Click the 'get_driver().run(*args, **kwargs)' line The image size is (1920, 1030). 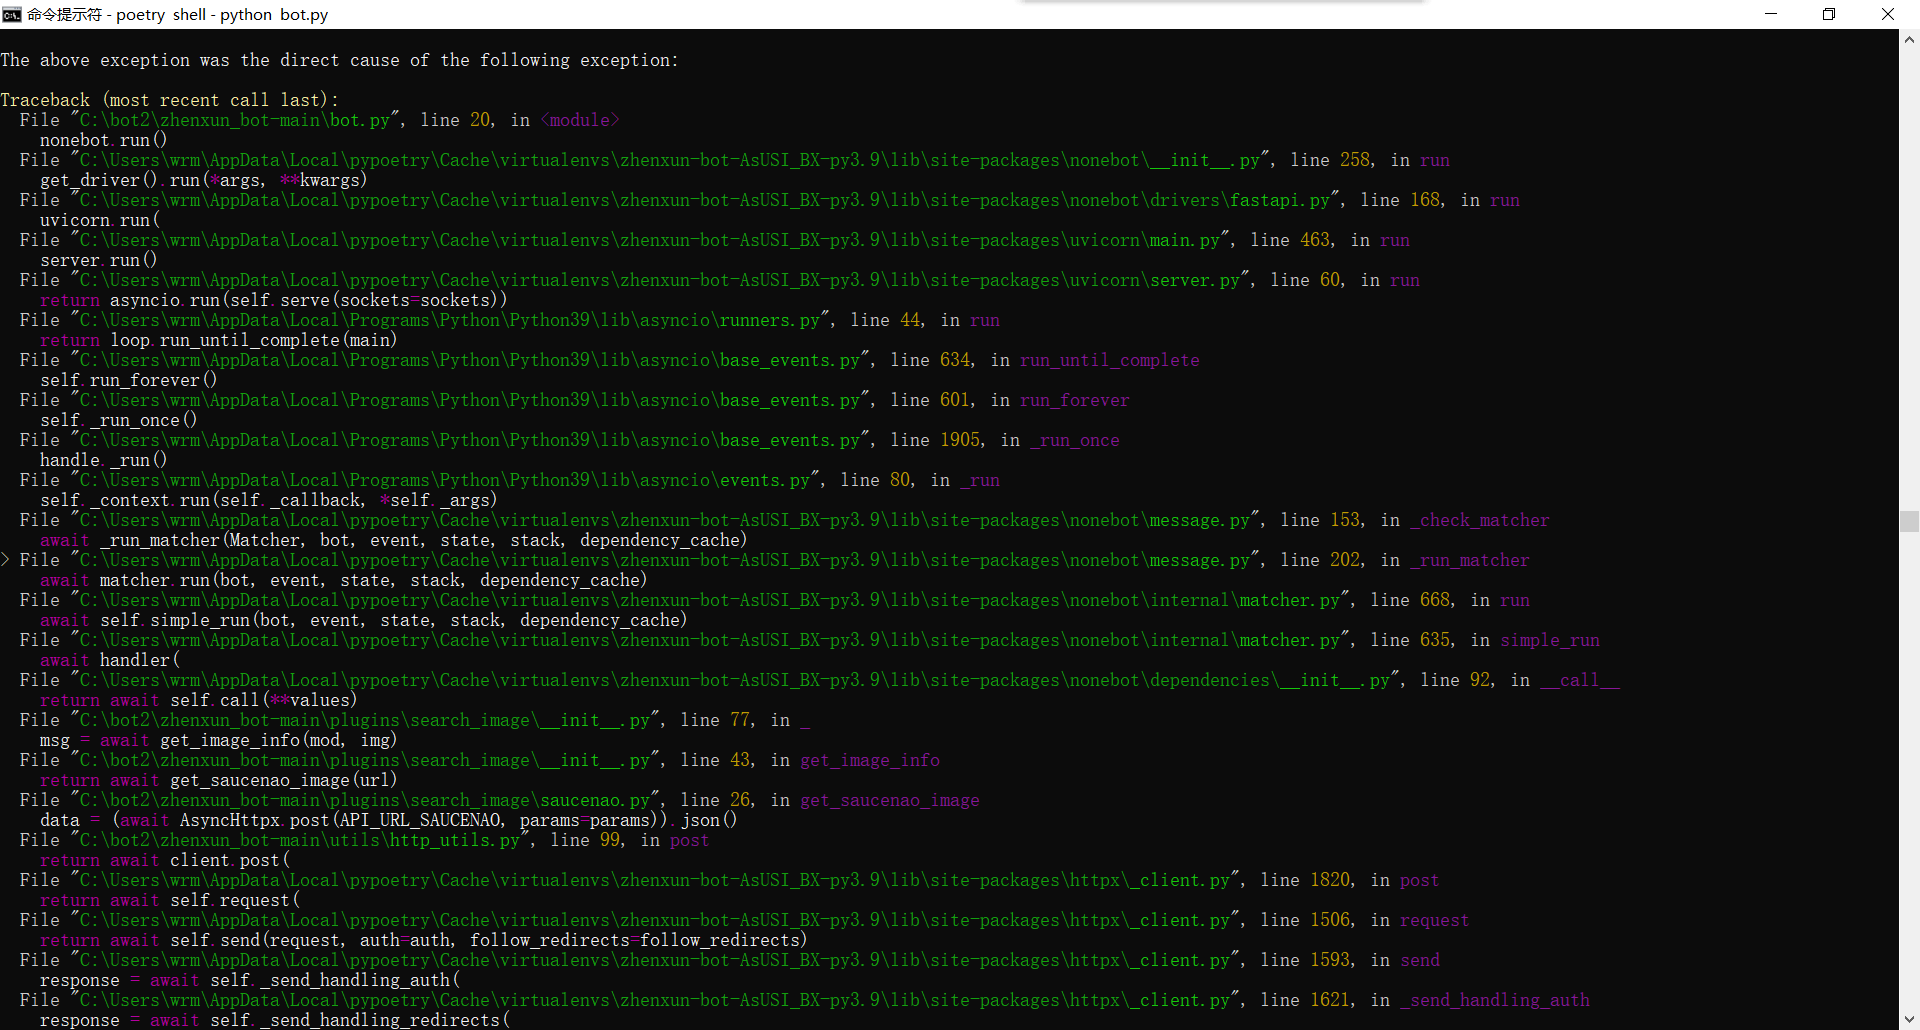(203, 180)
